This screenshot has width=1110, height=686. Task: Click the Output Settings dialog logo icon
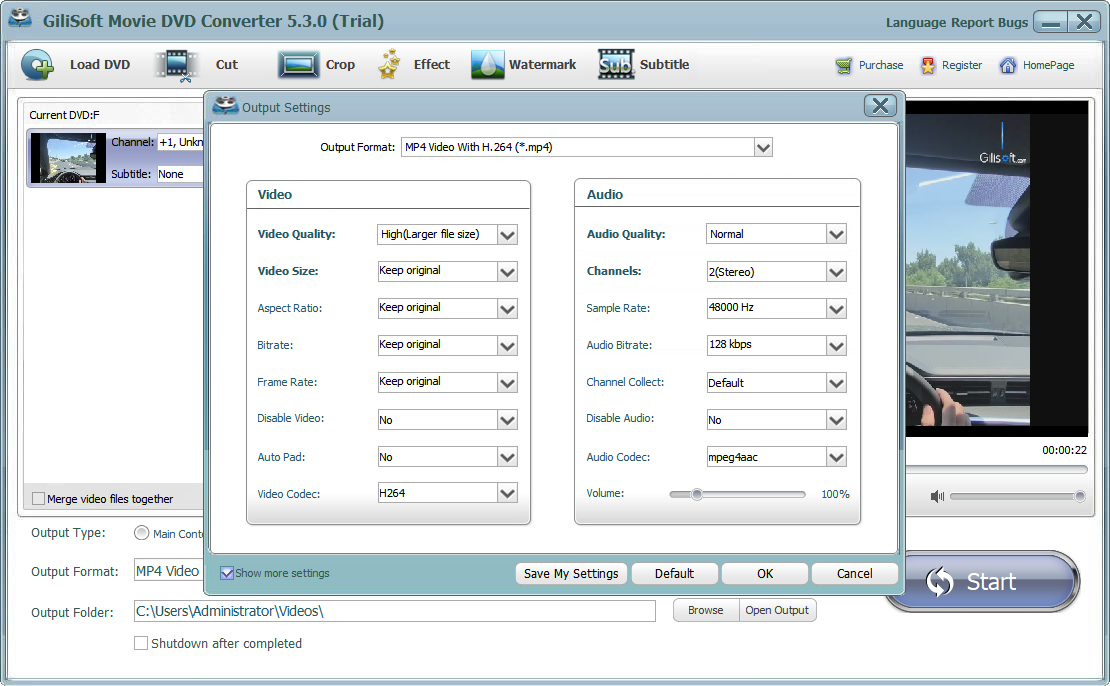click(x=225, y=105)
